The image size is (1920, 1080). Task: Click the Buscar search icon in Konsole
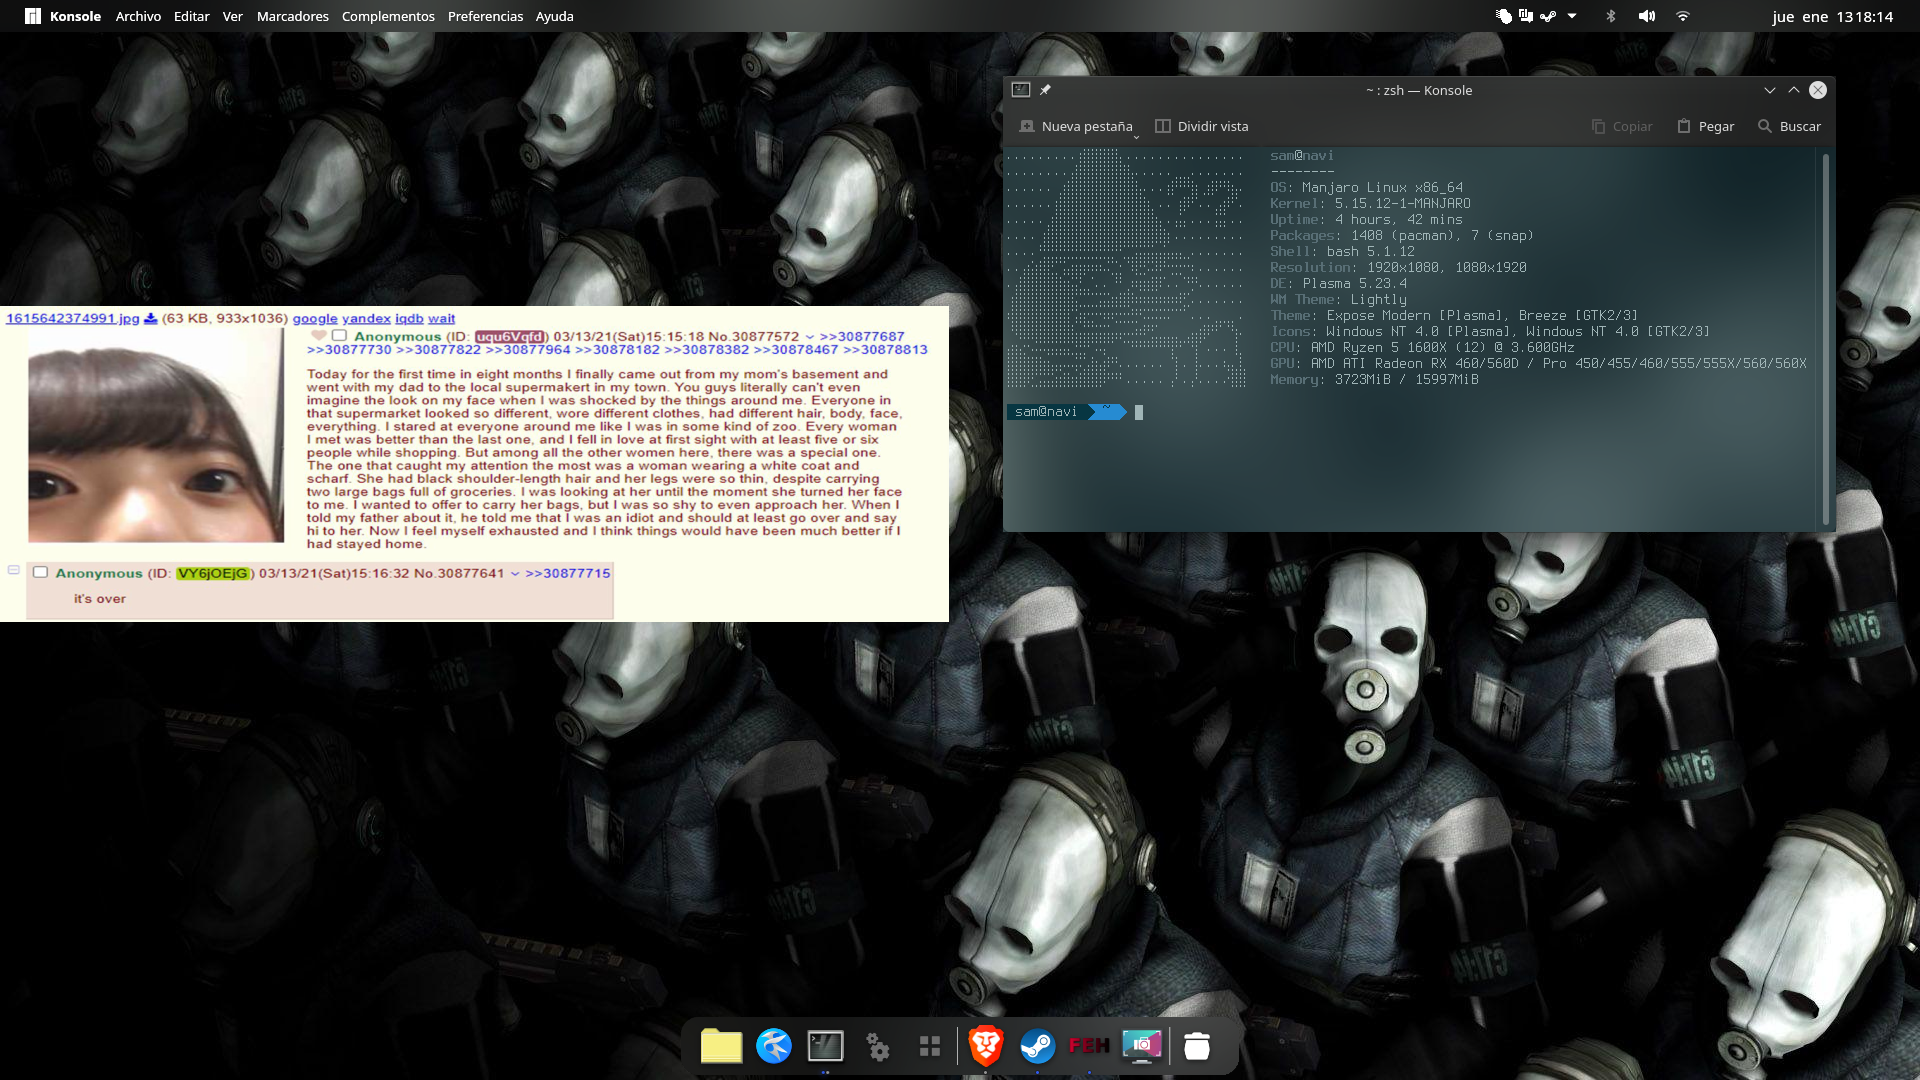tap(1765, 126)
